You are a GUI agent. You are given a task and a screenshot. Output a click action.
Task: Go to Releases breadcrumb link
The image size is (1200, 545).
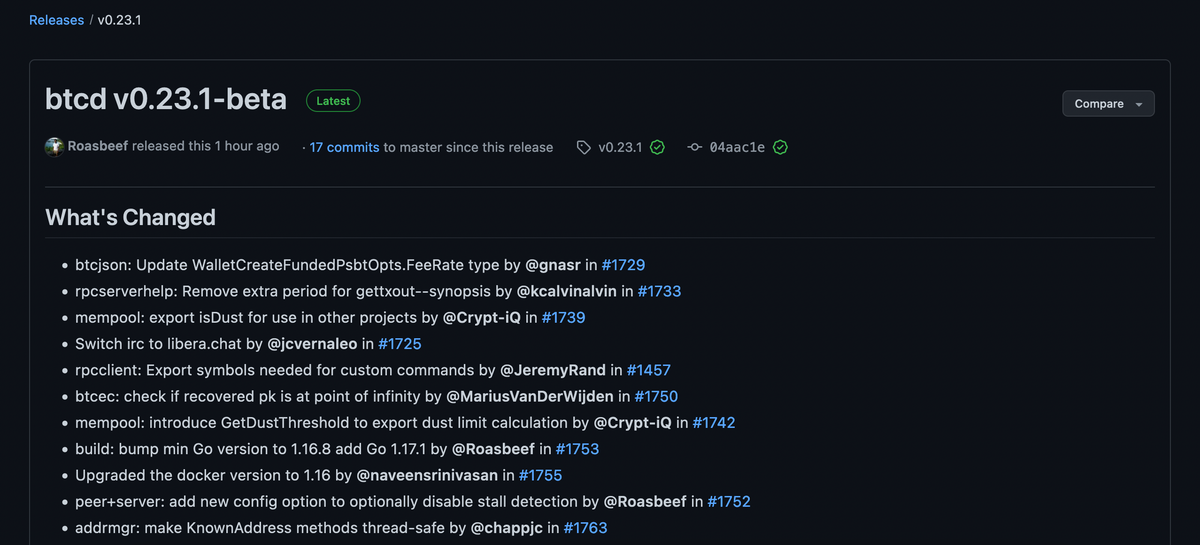coord(56,20)
